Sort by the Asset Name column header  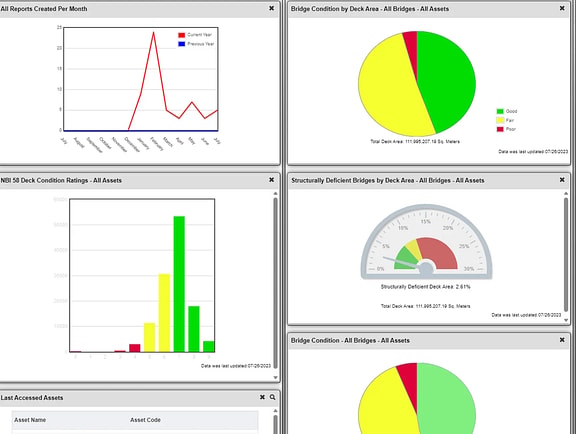30,420
